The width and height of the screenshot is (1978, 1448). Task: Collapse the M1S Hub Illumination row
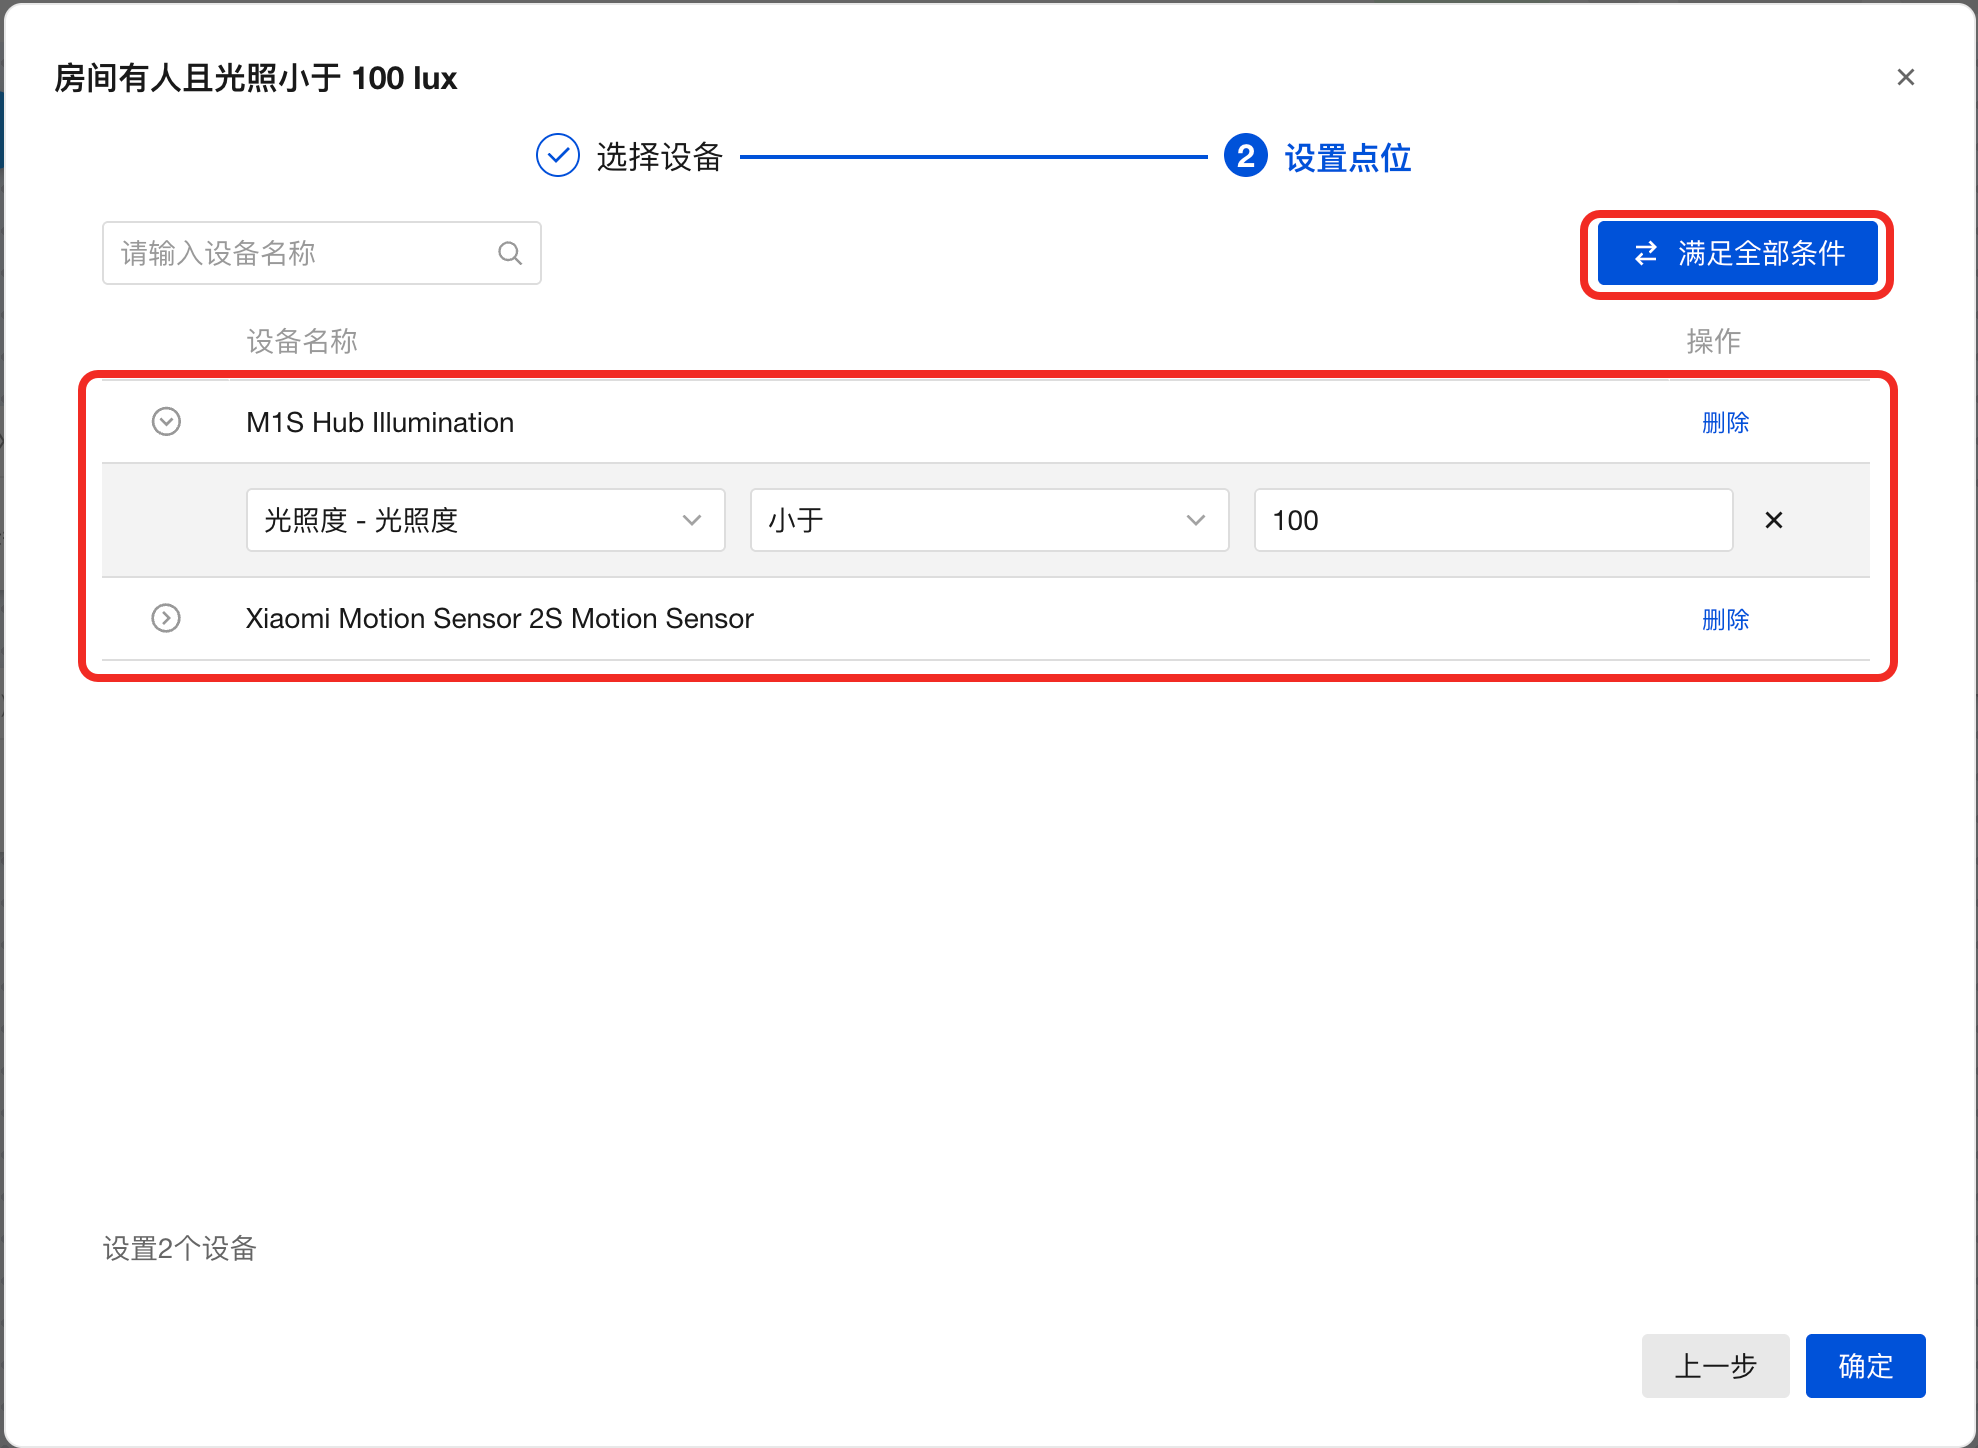(166, 422)
